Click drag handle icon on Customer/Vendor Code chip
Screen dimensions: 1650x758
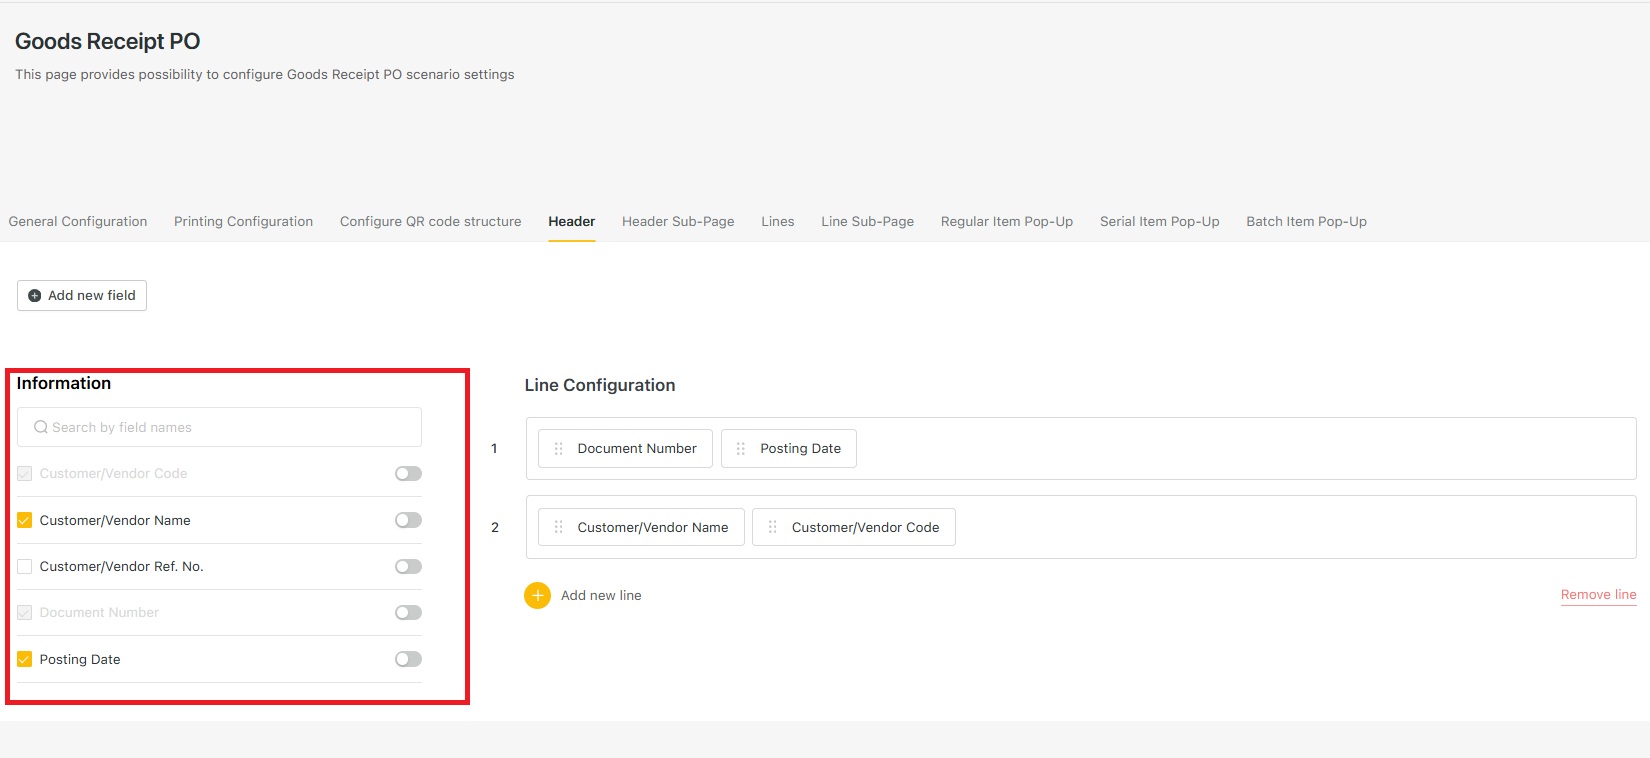[772, 527]
